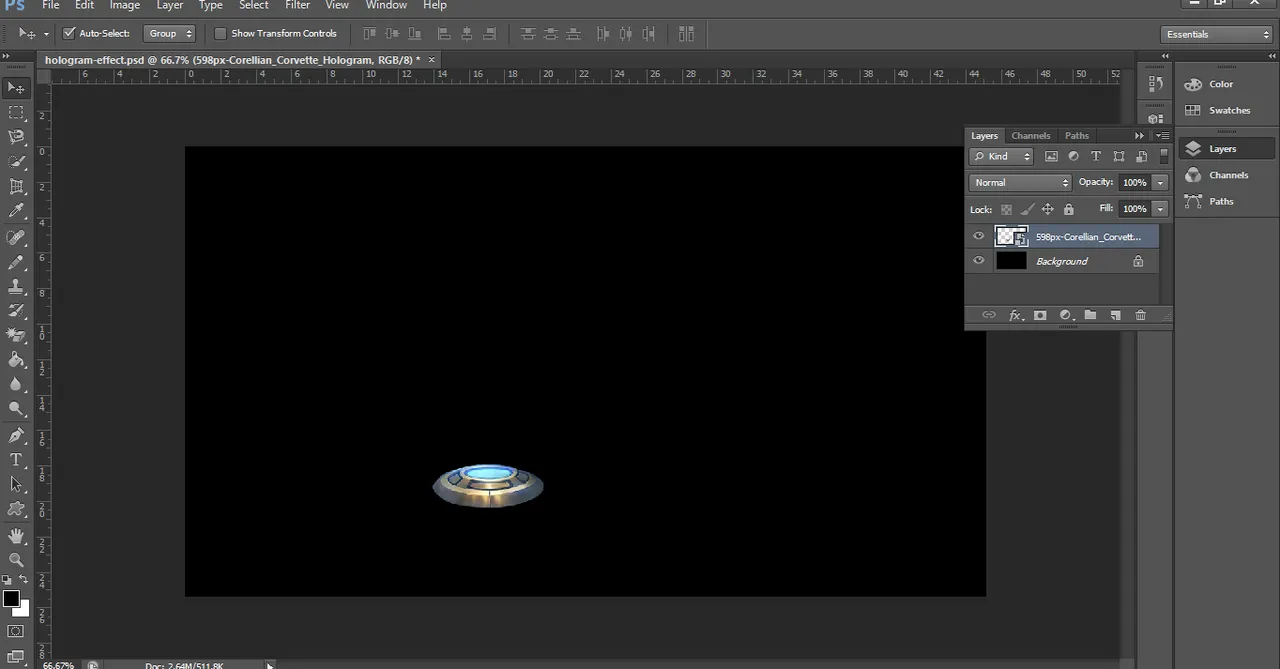Select the Horizontal Type tool
Viewport: 1280px width, 669px height.
pos(16,460)
